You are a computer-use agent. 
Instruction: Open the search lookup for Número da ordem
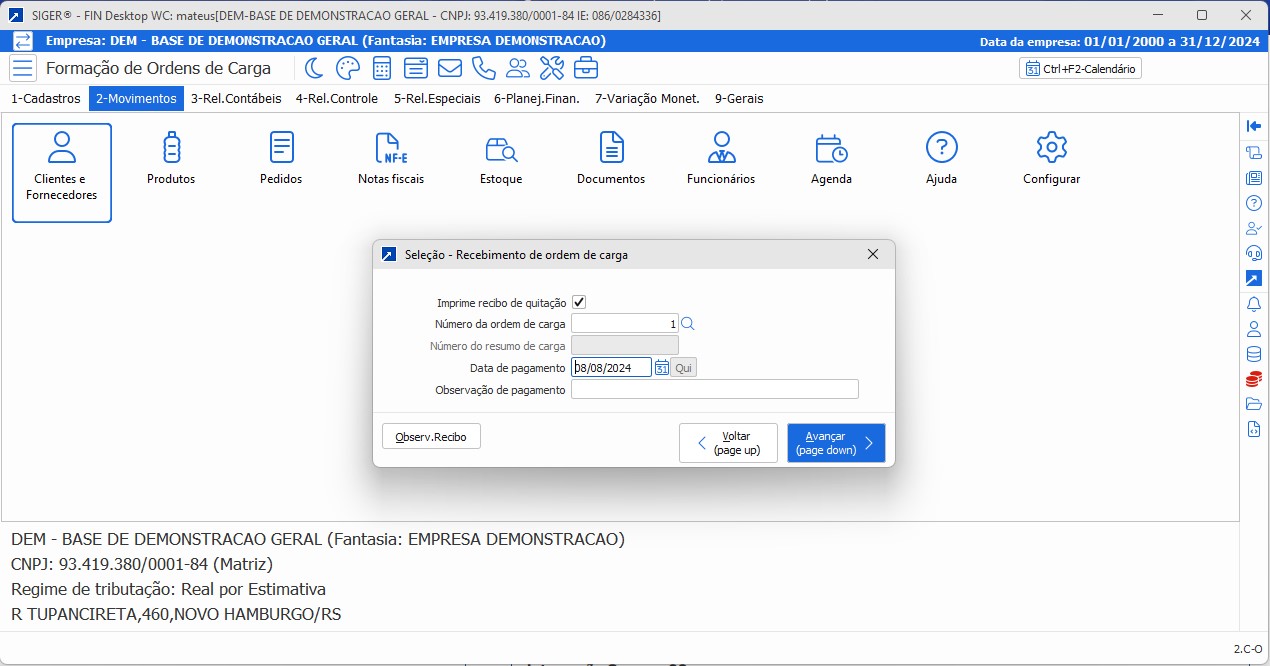click(x=686, y=322)
